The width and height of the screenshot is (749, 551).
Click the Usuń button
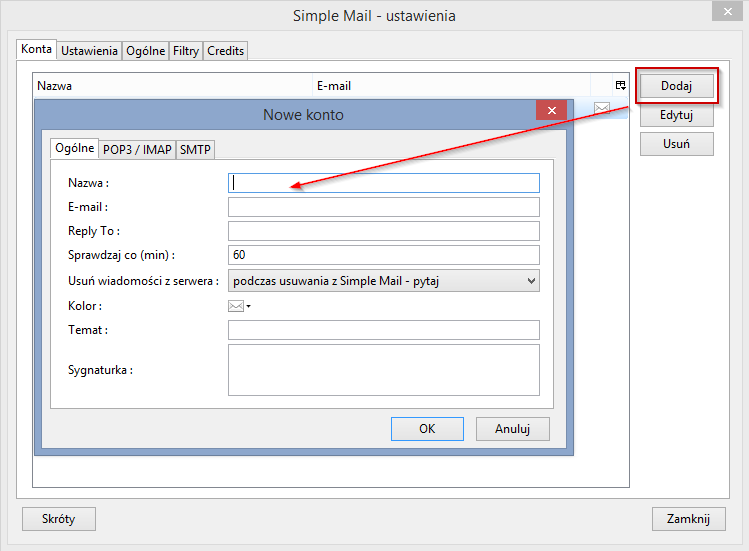pos(676,144)
